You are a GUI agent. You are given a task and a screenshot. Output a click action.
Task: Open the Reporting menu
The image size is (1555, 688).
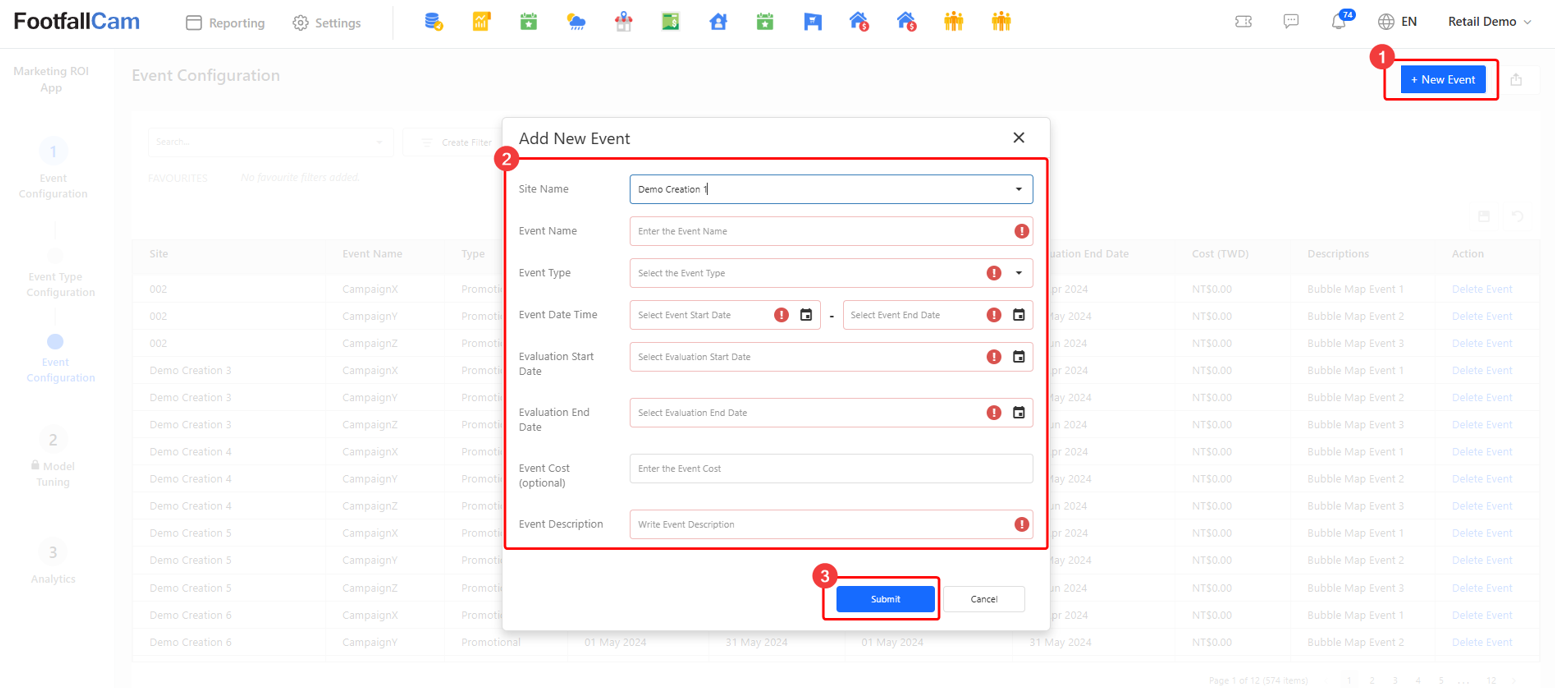point(225,23)
